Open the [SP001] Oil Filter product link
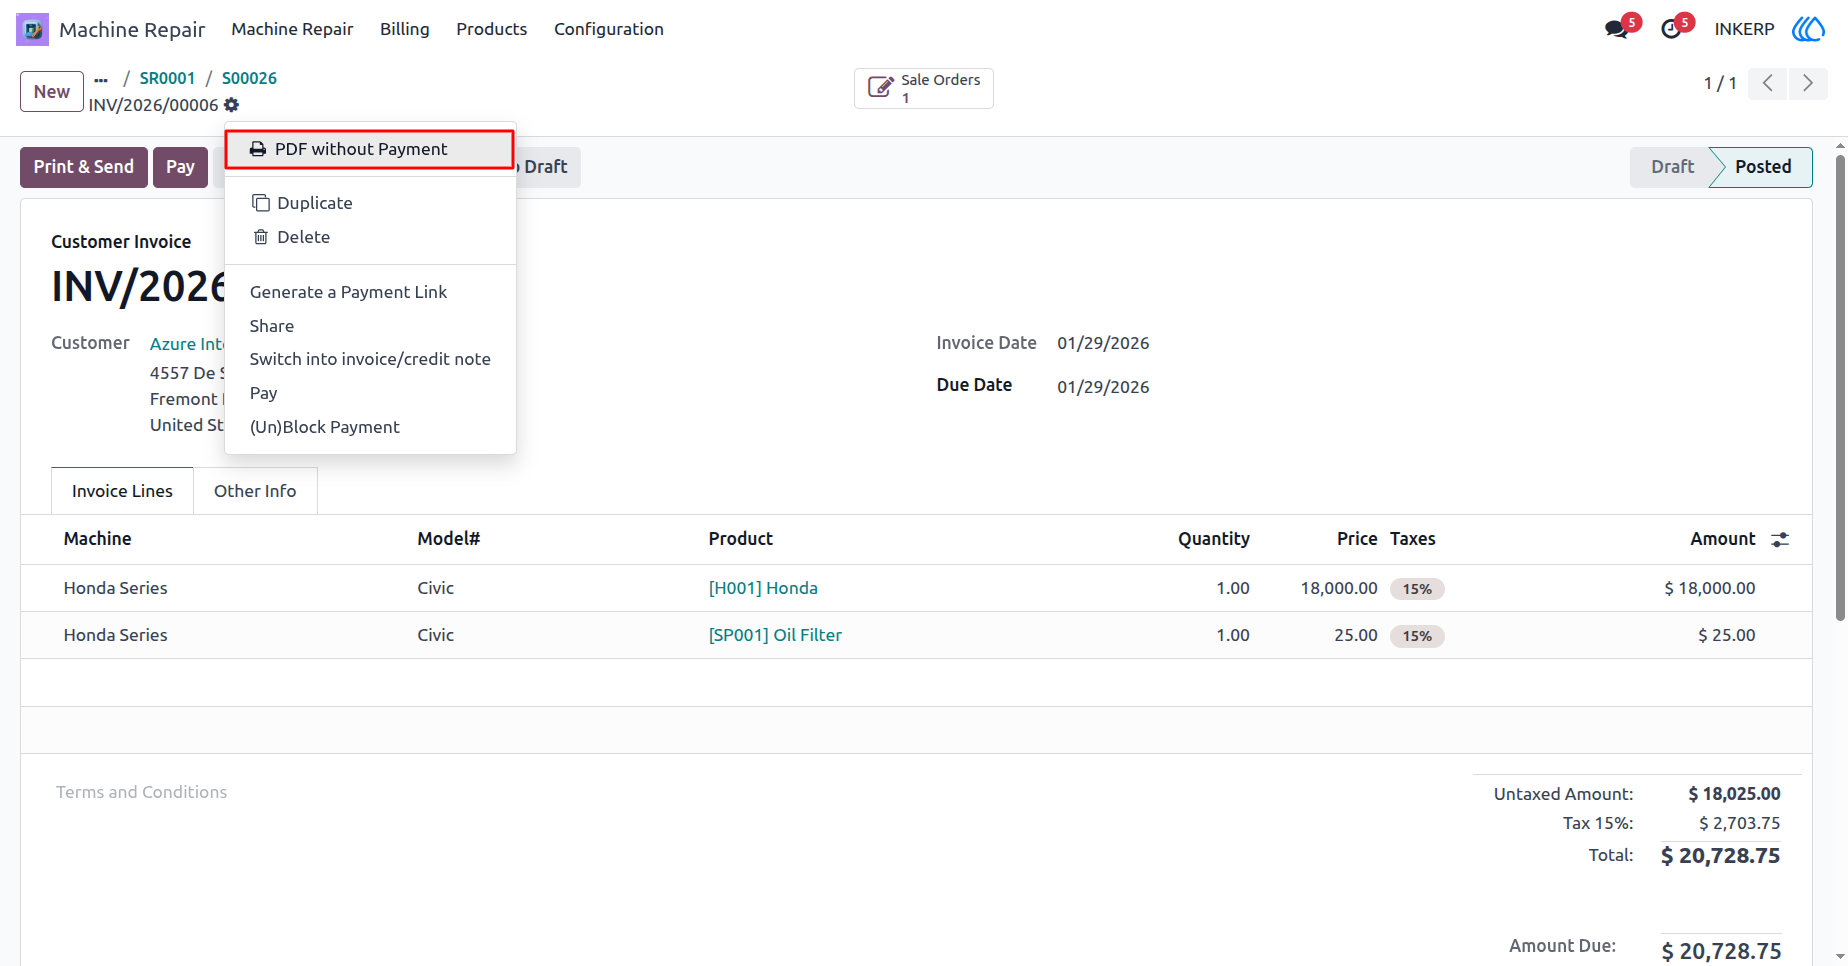This screenshot has width=1848, height=966. point(775,635)
